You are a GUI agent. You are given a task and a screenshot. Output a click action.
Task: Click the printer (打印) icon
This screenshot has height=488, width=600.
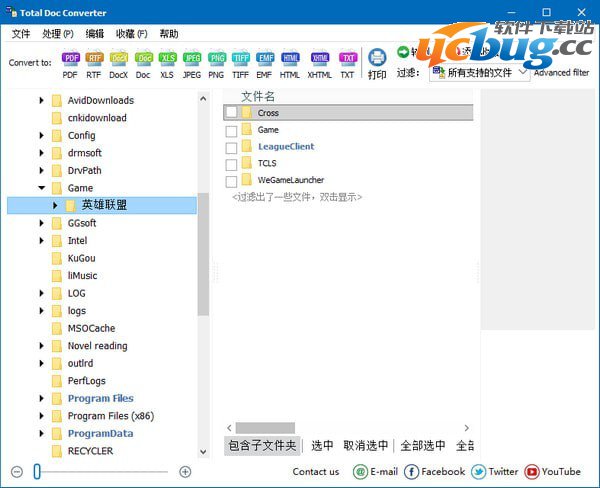click(377, 58)
